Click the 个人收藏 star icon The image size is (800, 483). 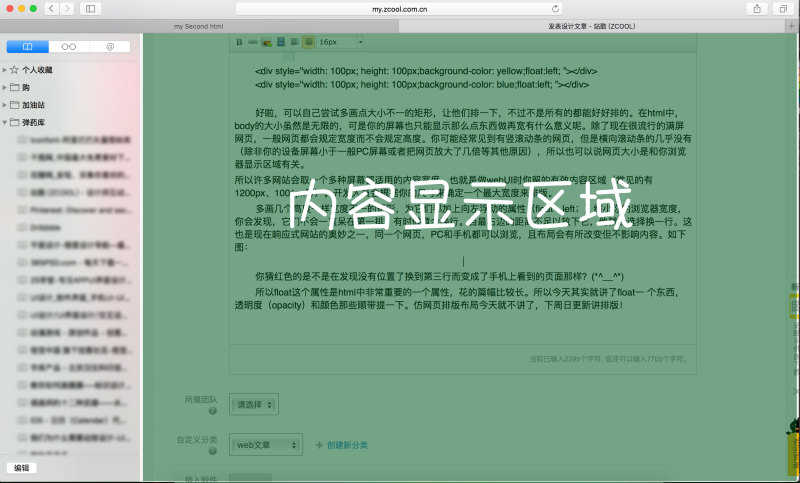14,70
